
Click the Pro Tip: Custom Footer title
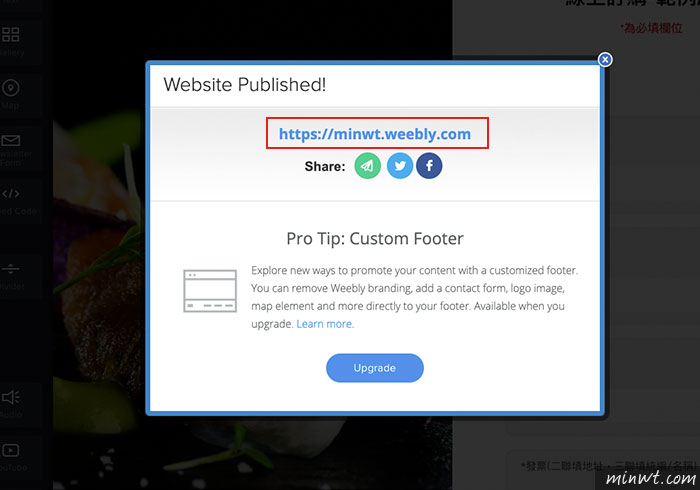point(375,239)
